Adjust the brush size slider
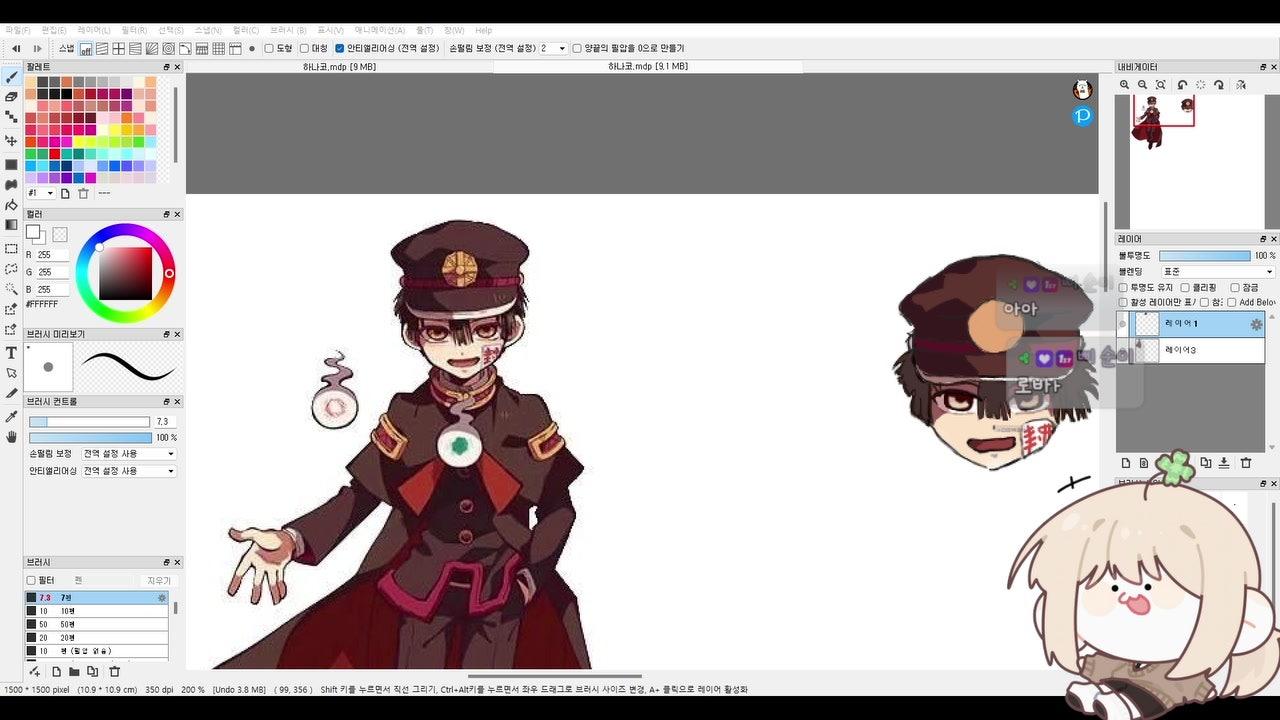 point(89,422)
